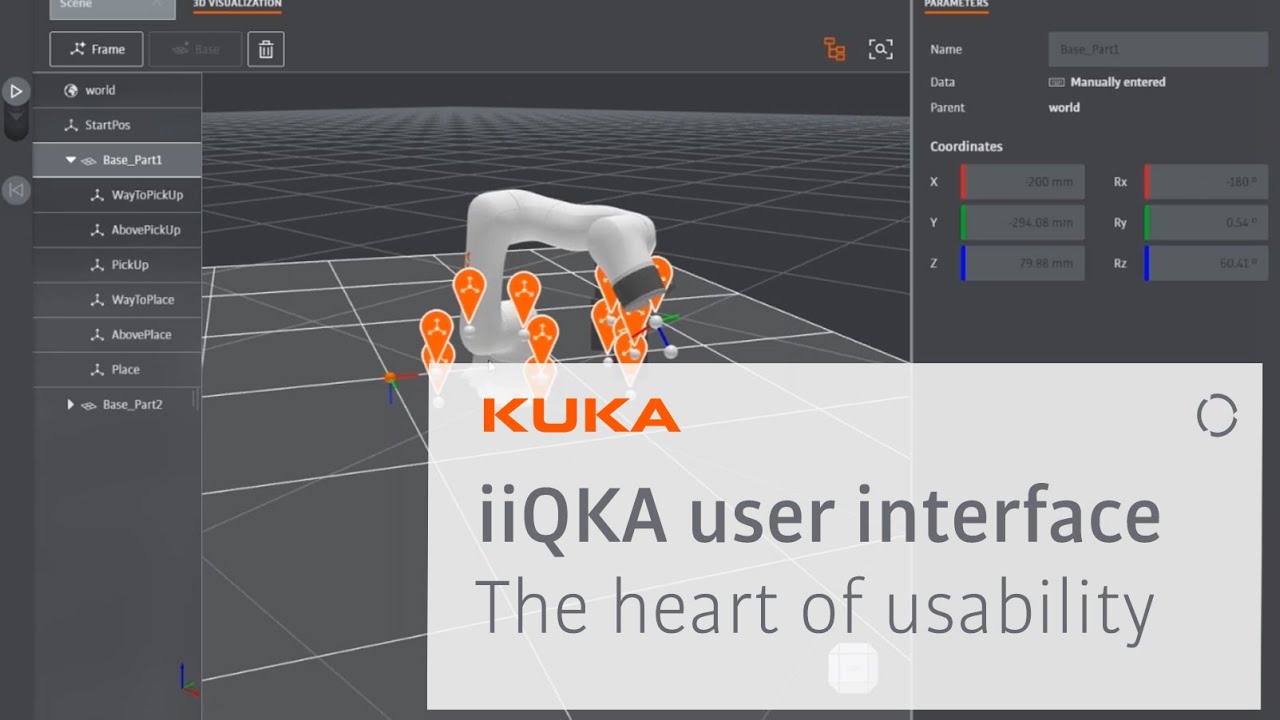This screenshot has height=720, width=1280.
Task: Click the skip-to-start button on left edge
Action: (16, 190)
